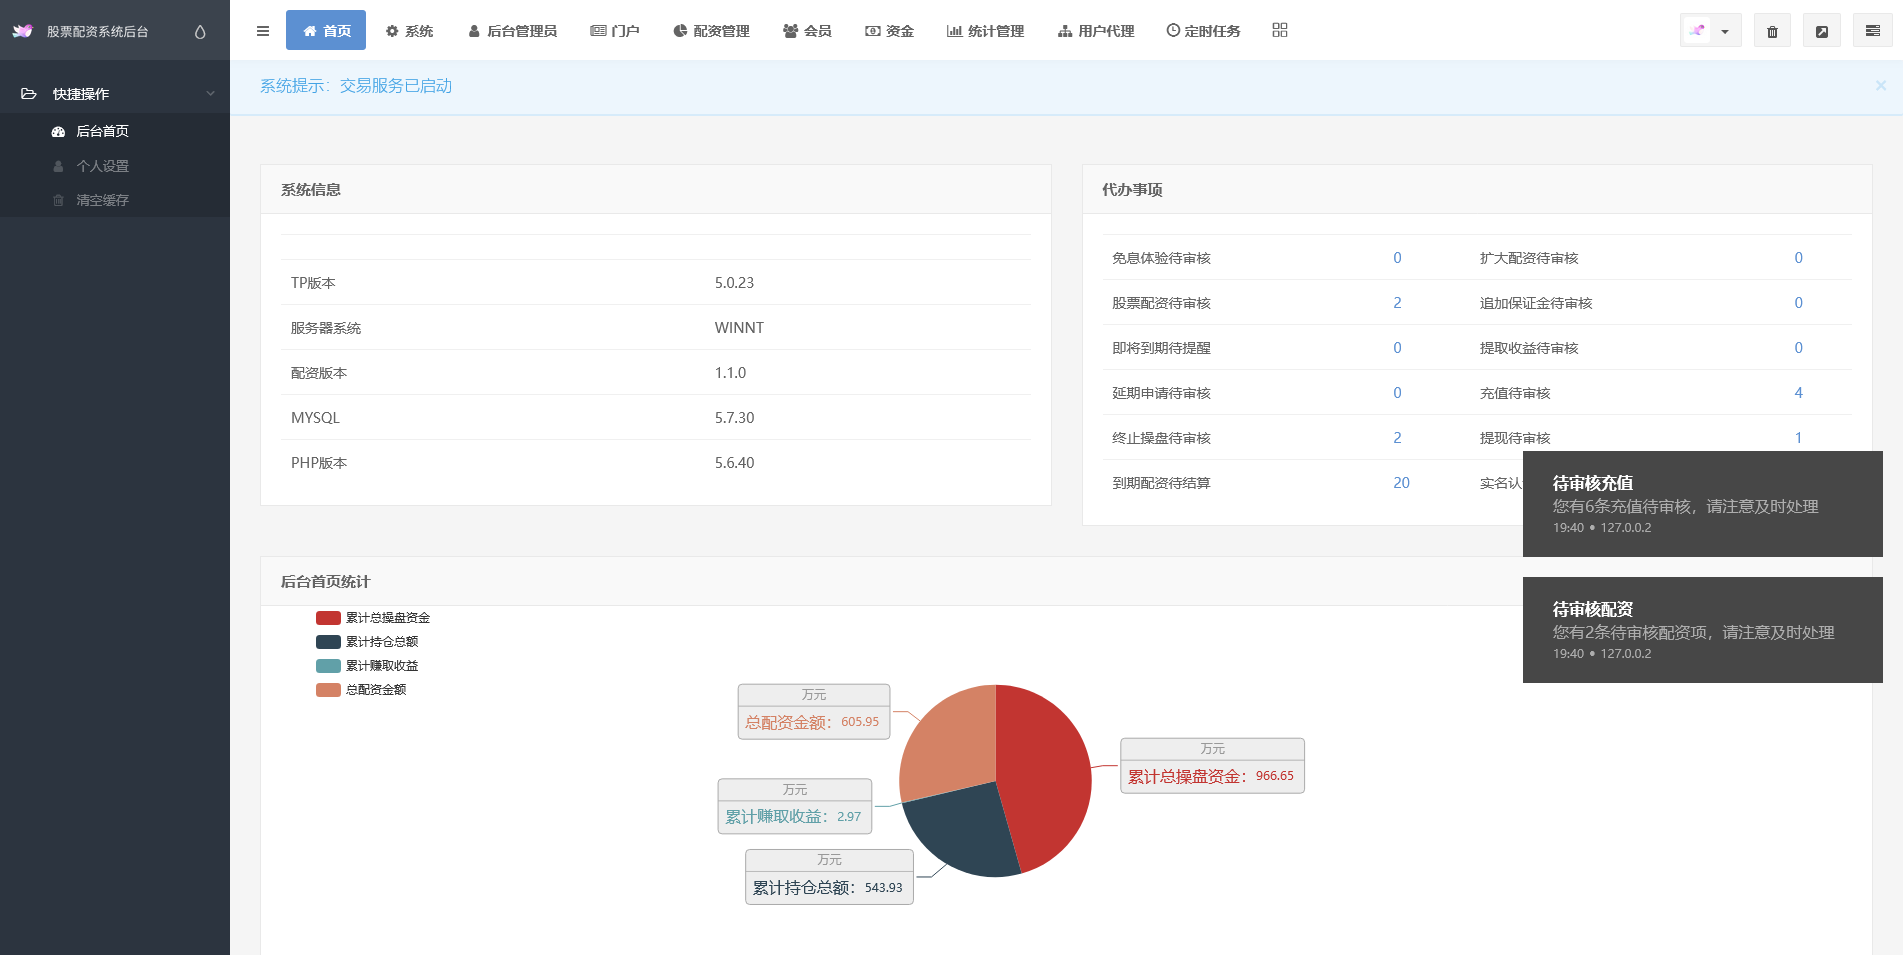
Task: Open the 用户代理 menu
Action: pos(1096,31)
